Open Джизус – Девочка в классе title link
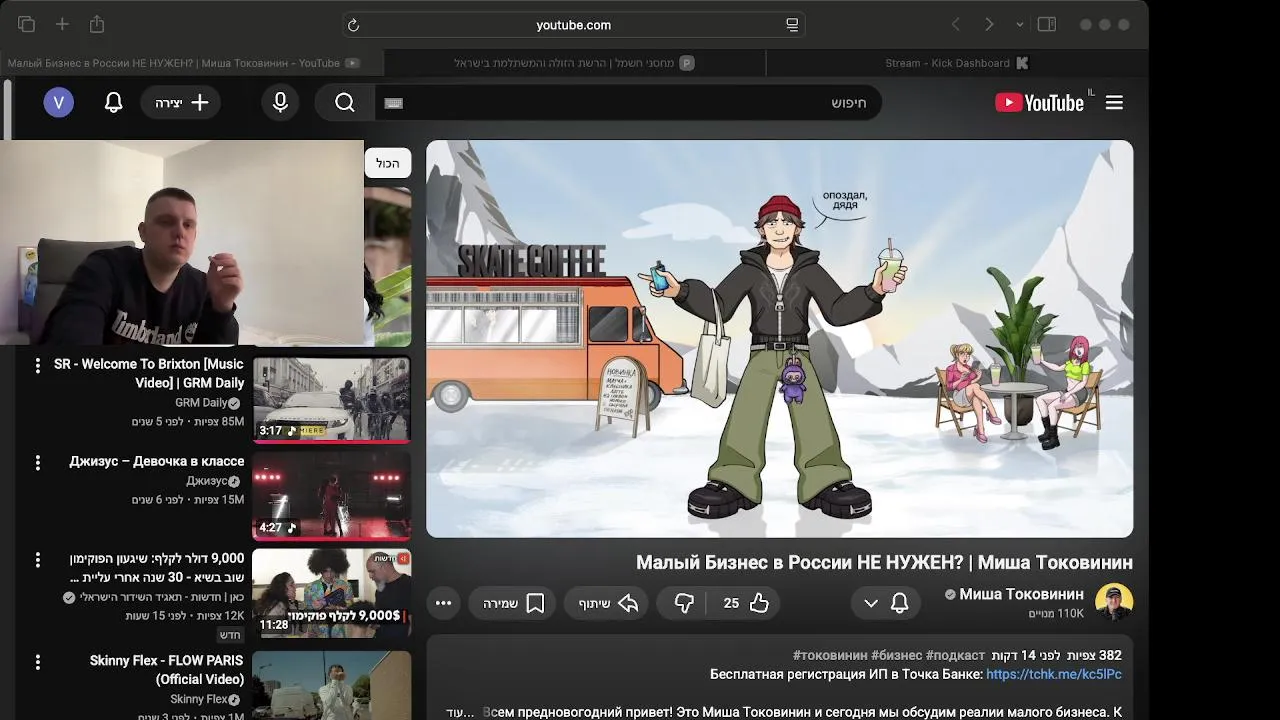Screen dimensions: 1280x720 point(157,461)
